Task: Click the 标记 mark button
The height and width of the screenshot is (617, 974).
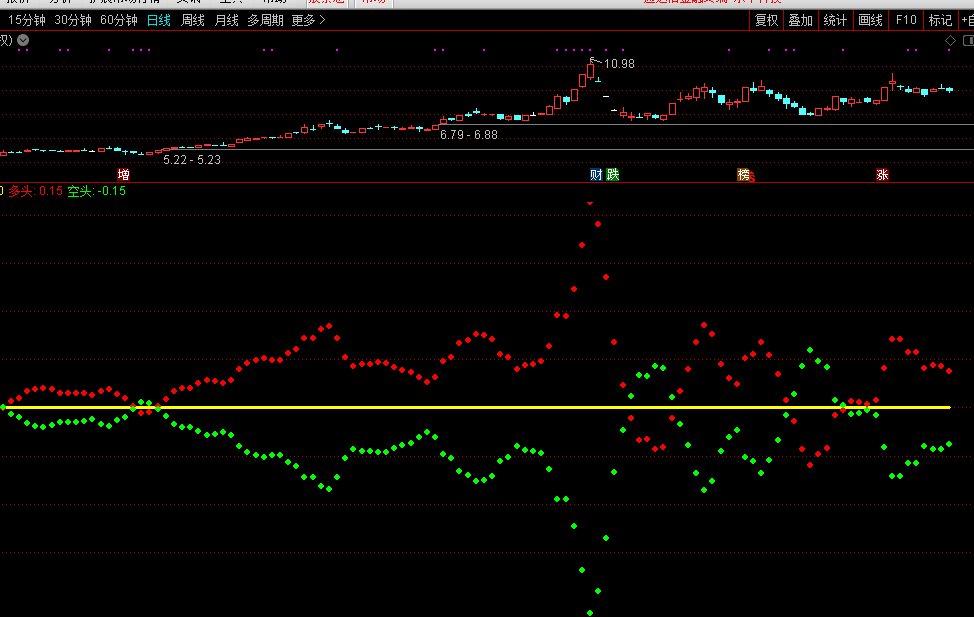Action: tap(940, 20)
